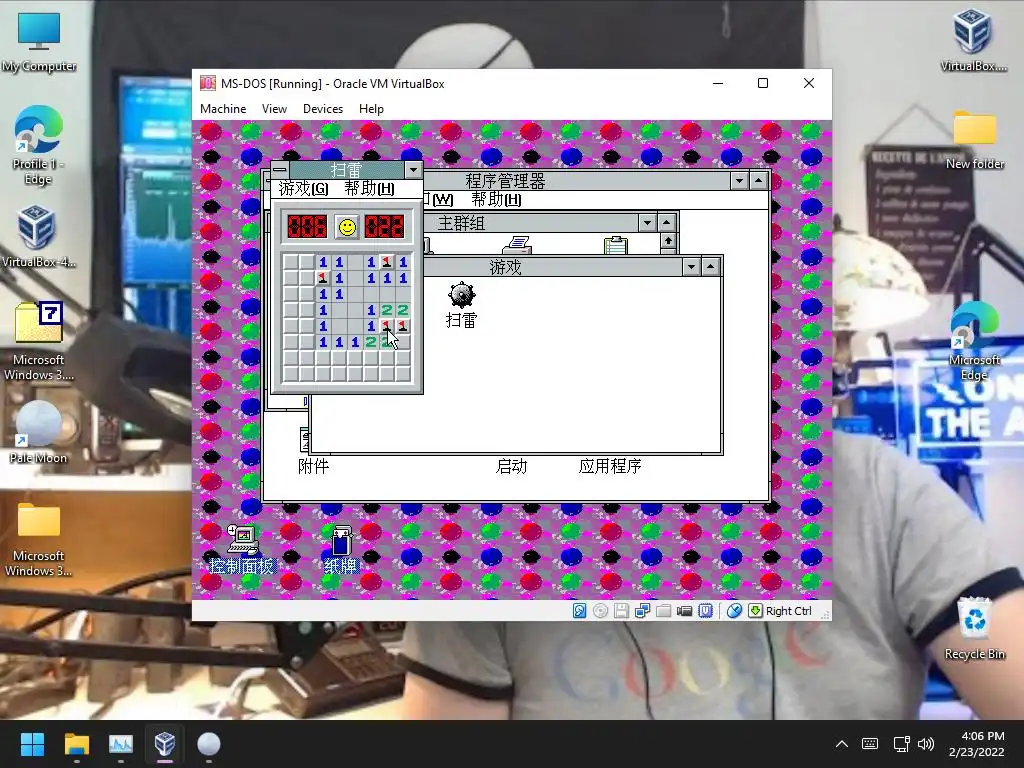Click the VirtualBox icon in the window title bar
Viewport: 1024px width, 768px height.
pos(208,83)
